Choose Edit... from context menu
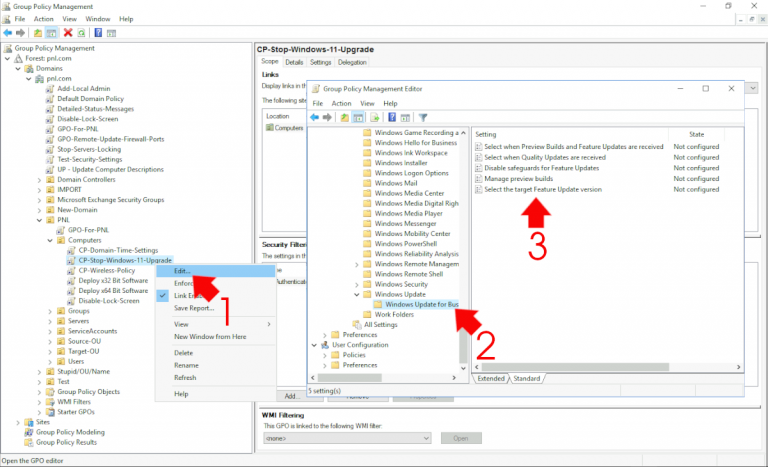Screen dimensions: 768x467 pyautogui.click(x=216, y=271)
